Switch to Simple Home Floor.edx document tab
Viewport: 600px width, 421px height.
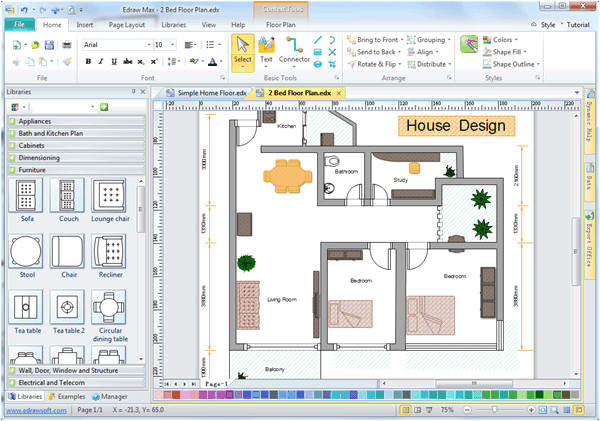tap(212, 92)
